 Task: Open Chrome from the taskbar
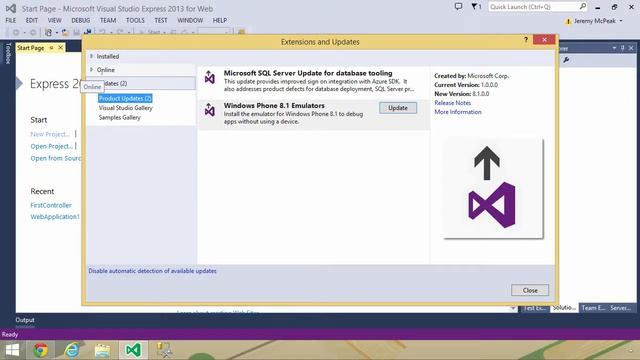pyautogui.click(x=40, y=350)
